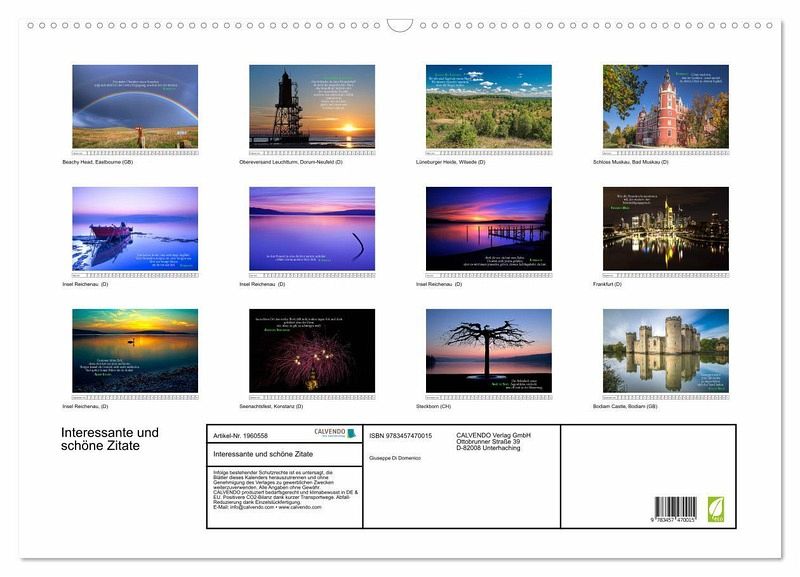Click the caption 'Beachy Head, Eastbourne (GB)'

click(97, 162)
